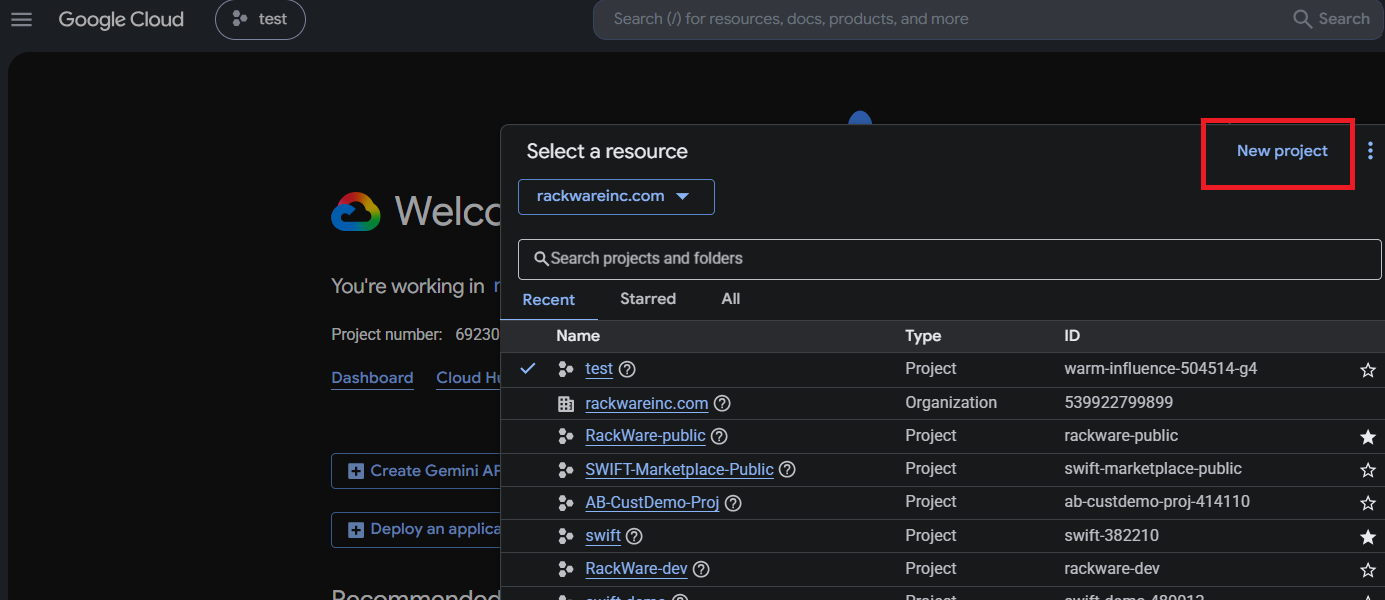This screenshot has width=1385, height=600.
Task: Click the swift-marketplace-public ID cell
Action: 1153,469
